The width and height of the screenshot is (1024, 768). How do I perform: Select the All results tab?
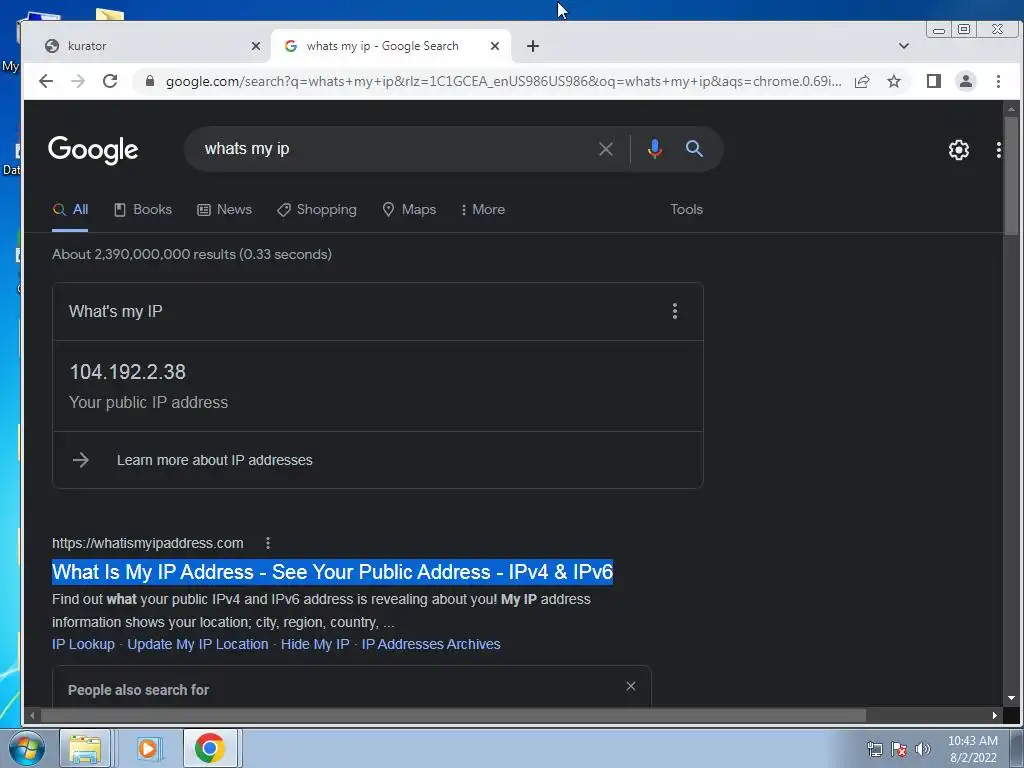pyautogui.click(x=70, y=210)
